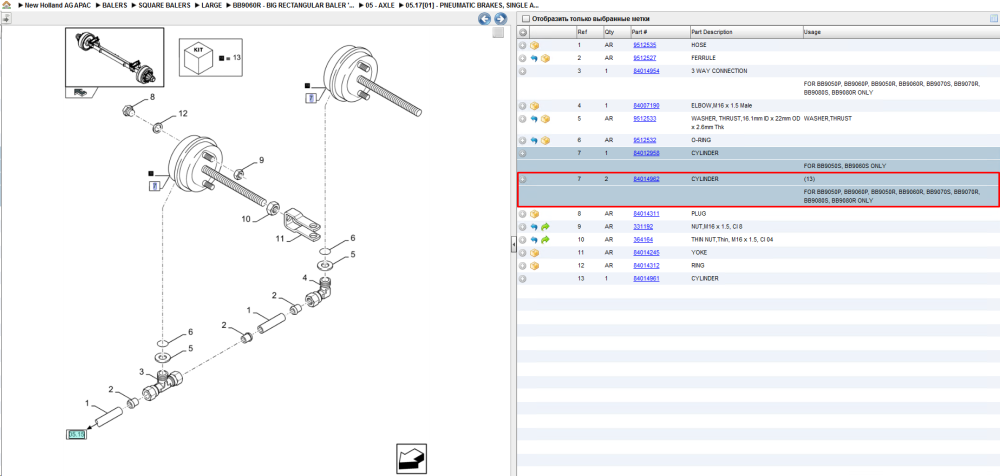Go to the home icon in breadcrumb
1000x476 pixels.
tap(7, 5)
